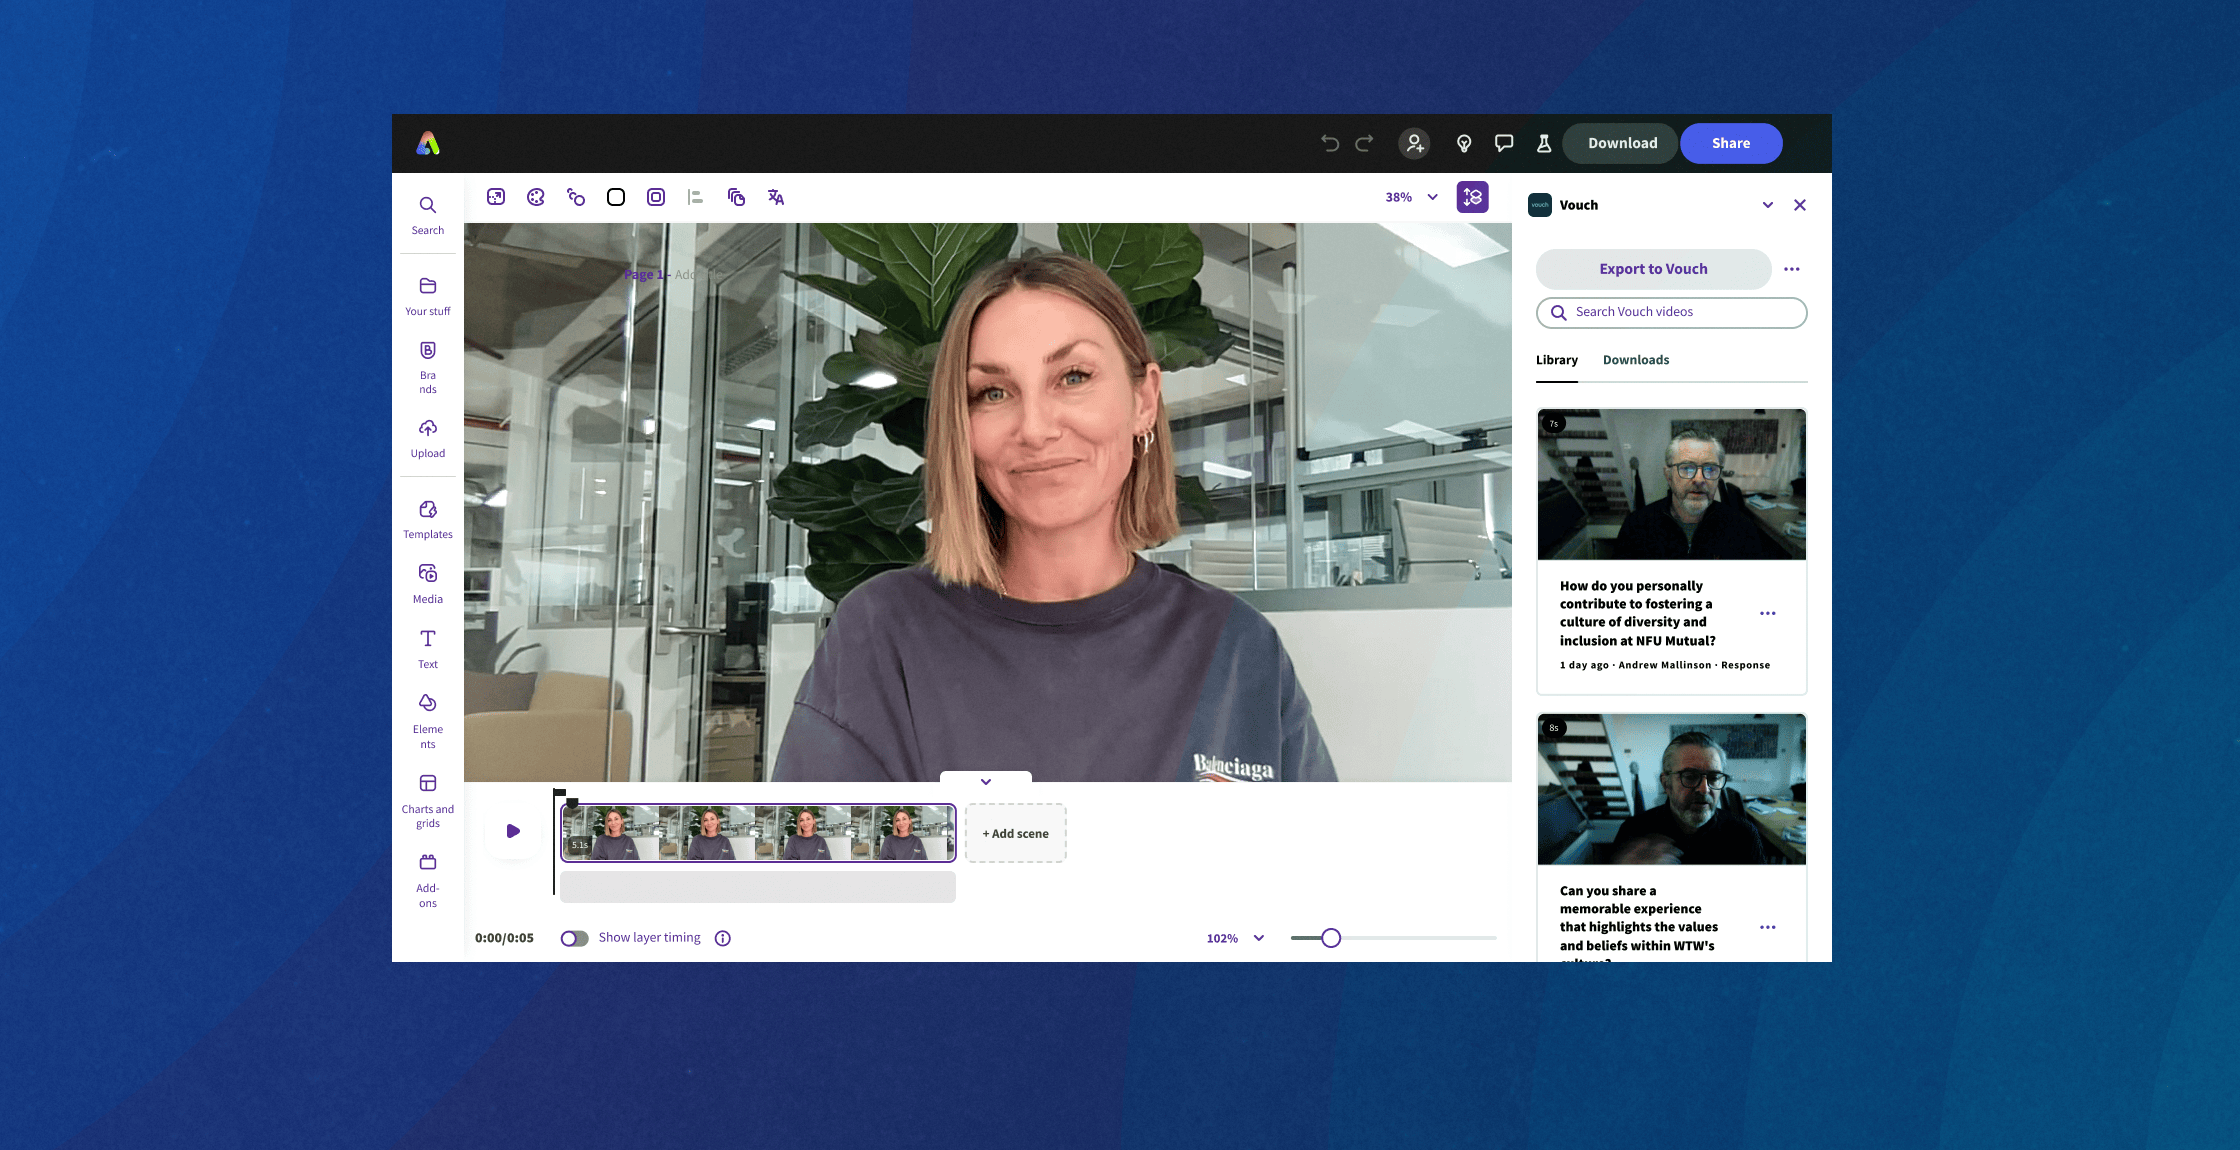
Task: Open the Elements panel
Action: click(428, 721)
